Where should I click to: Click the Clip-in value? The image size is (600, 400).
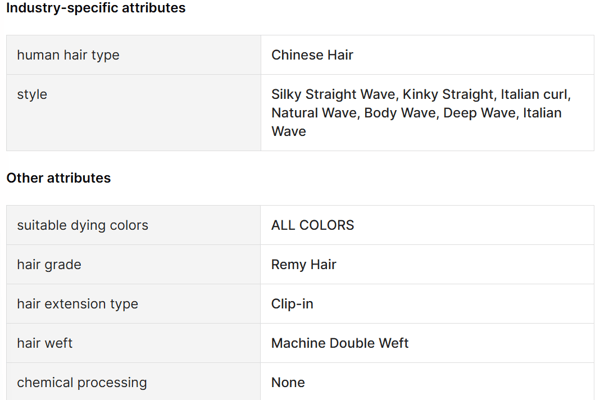tap(292, 303)
